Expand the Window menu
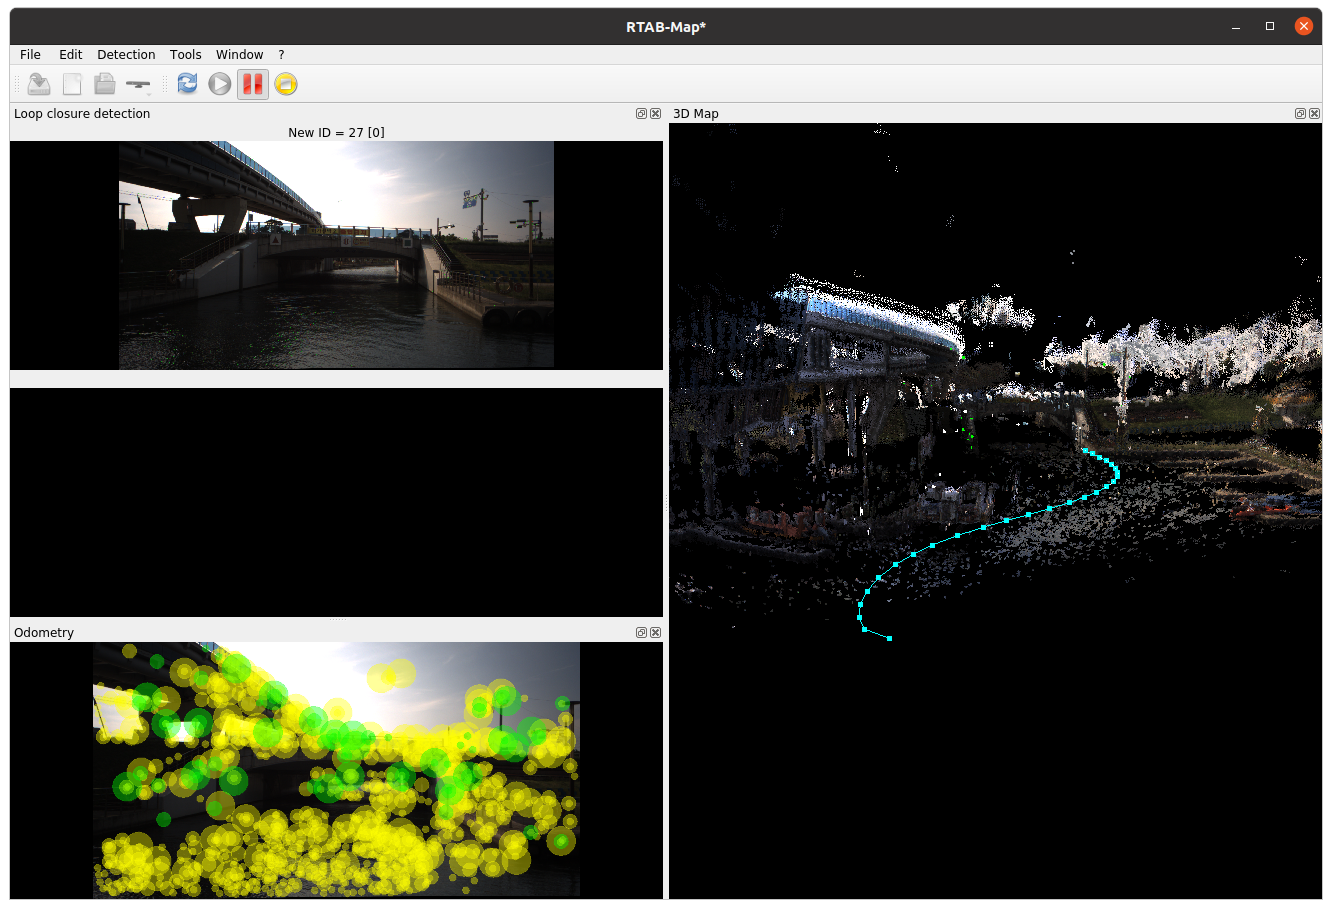1332x909 pixels. [239, 55]
